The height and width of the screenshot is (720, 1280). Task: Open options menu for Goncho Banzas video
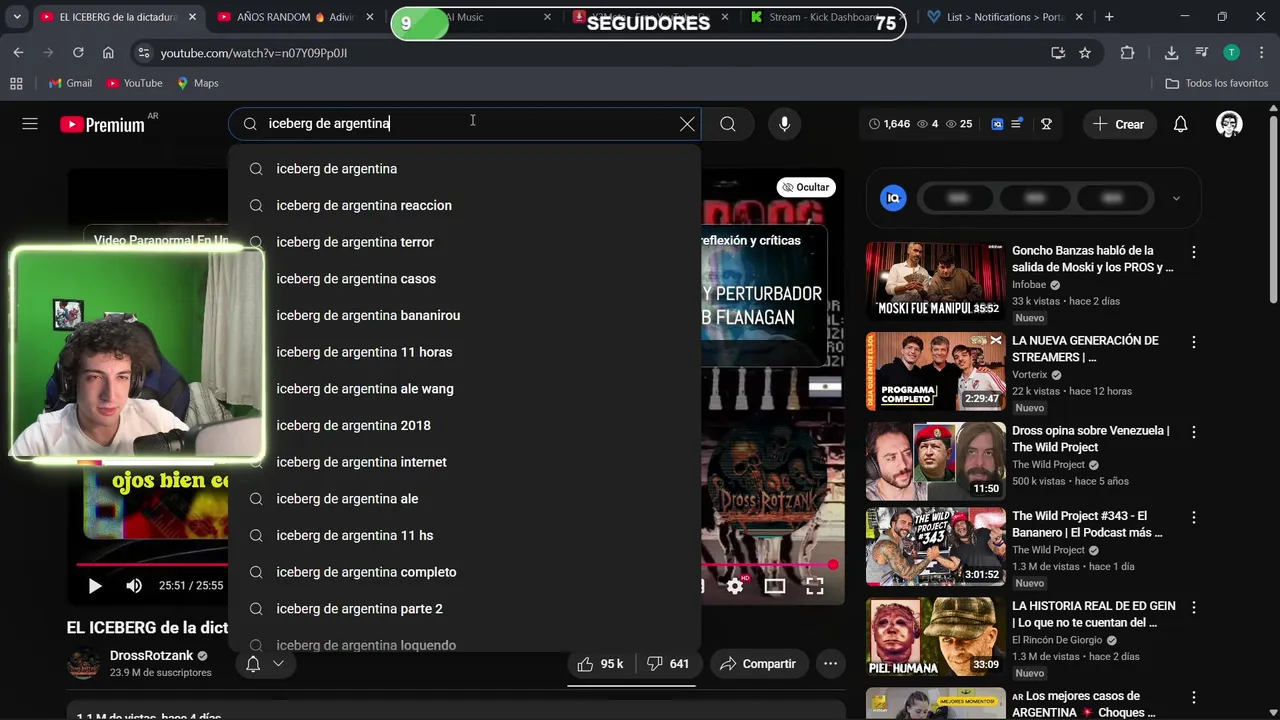pos(1193,252)
